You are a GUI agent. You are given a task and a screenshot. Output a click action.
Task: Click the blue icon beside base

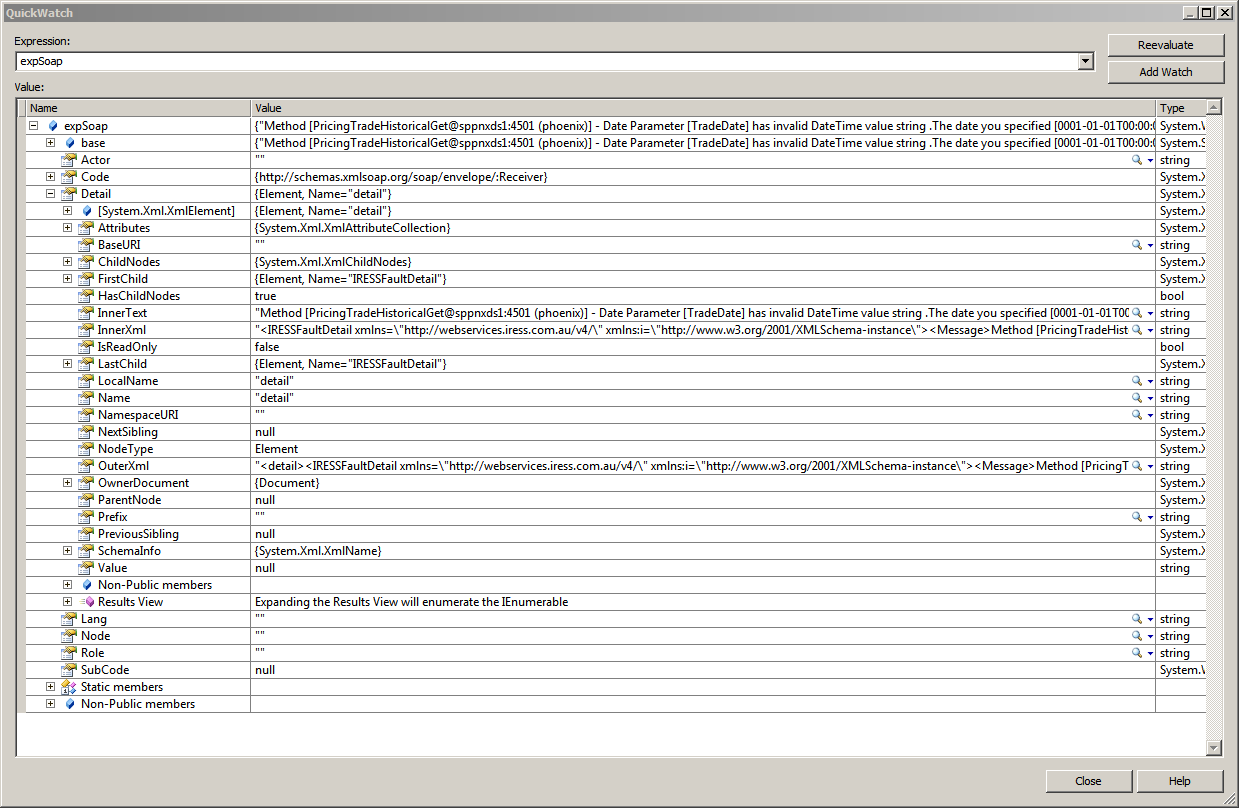point(69,143)
